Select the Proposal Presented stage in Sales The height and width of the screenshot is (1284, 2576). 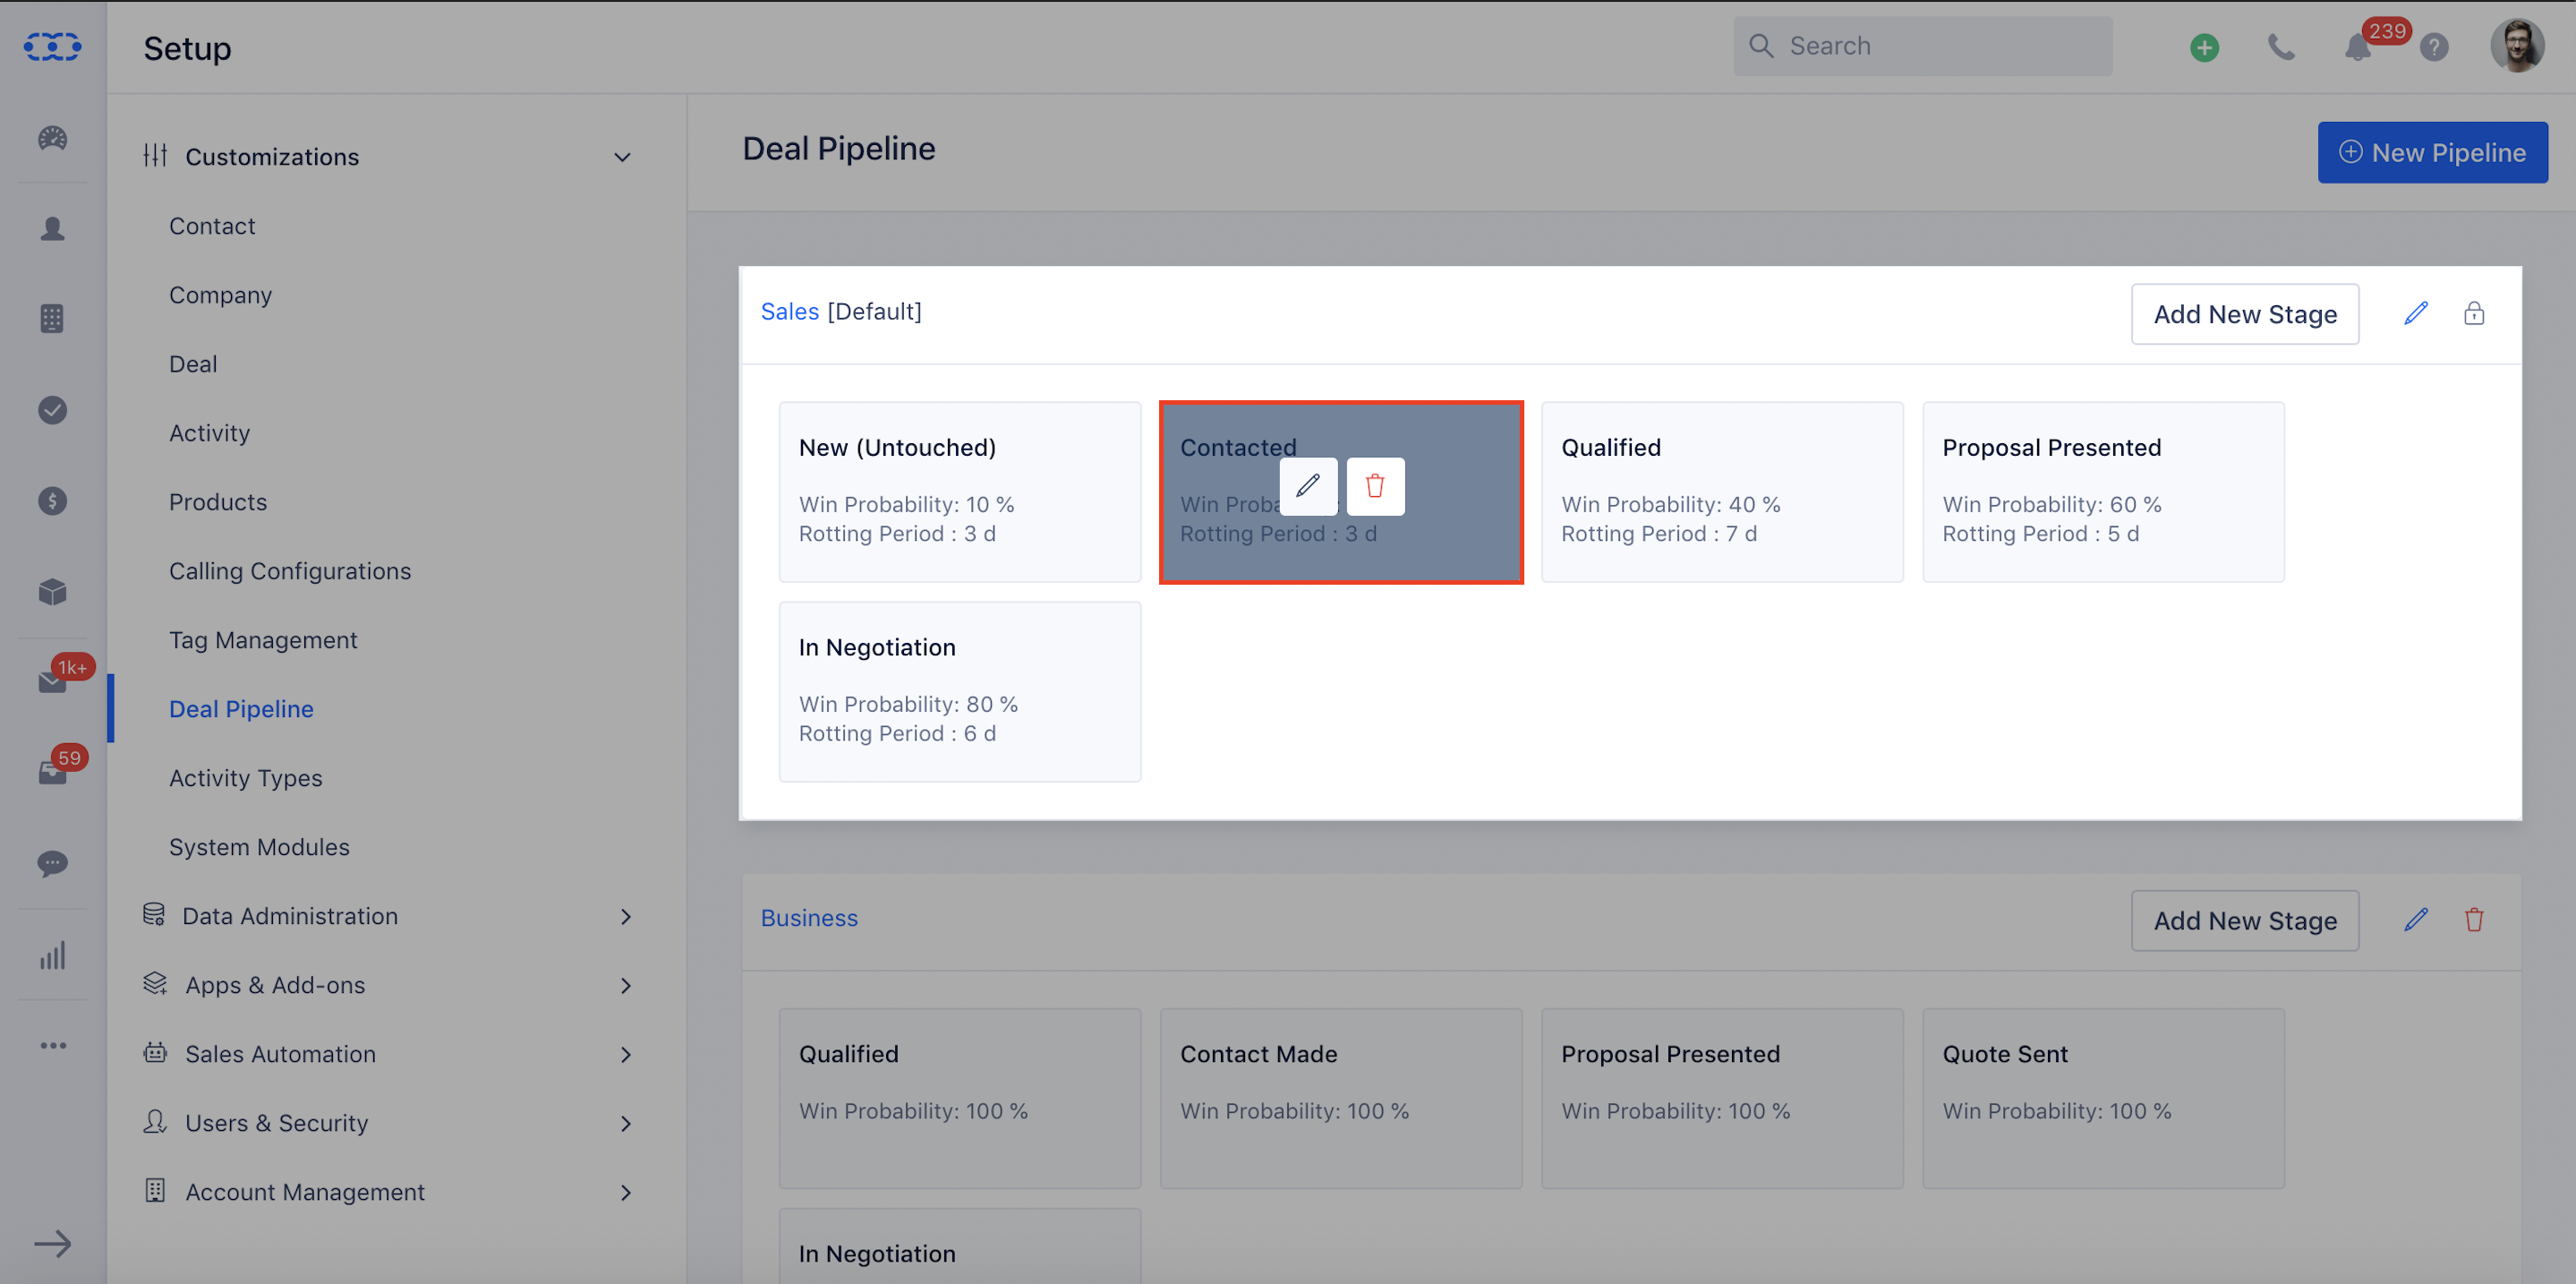point(2103,492)
